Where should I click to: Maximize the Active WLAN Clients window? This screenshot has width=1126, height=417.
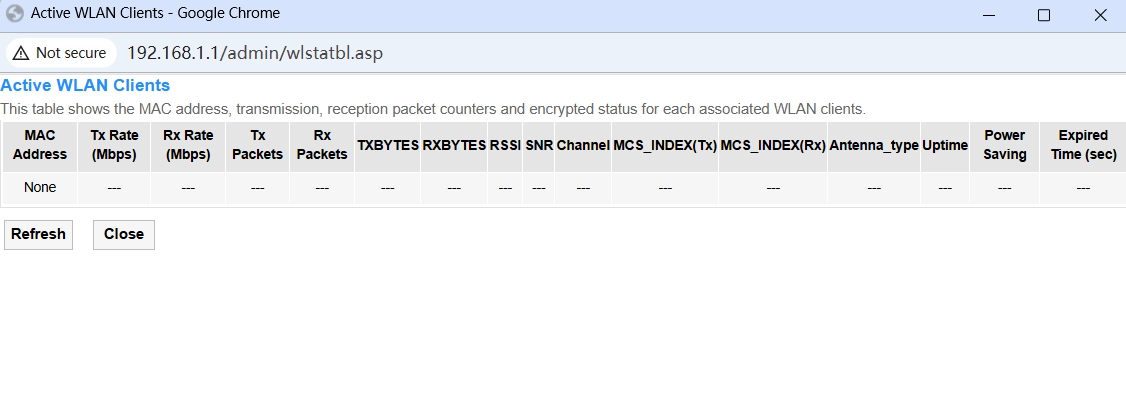click(x=1044, y=15)
